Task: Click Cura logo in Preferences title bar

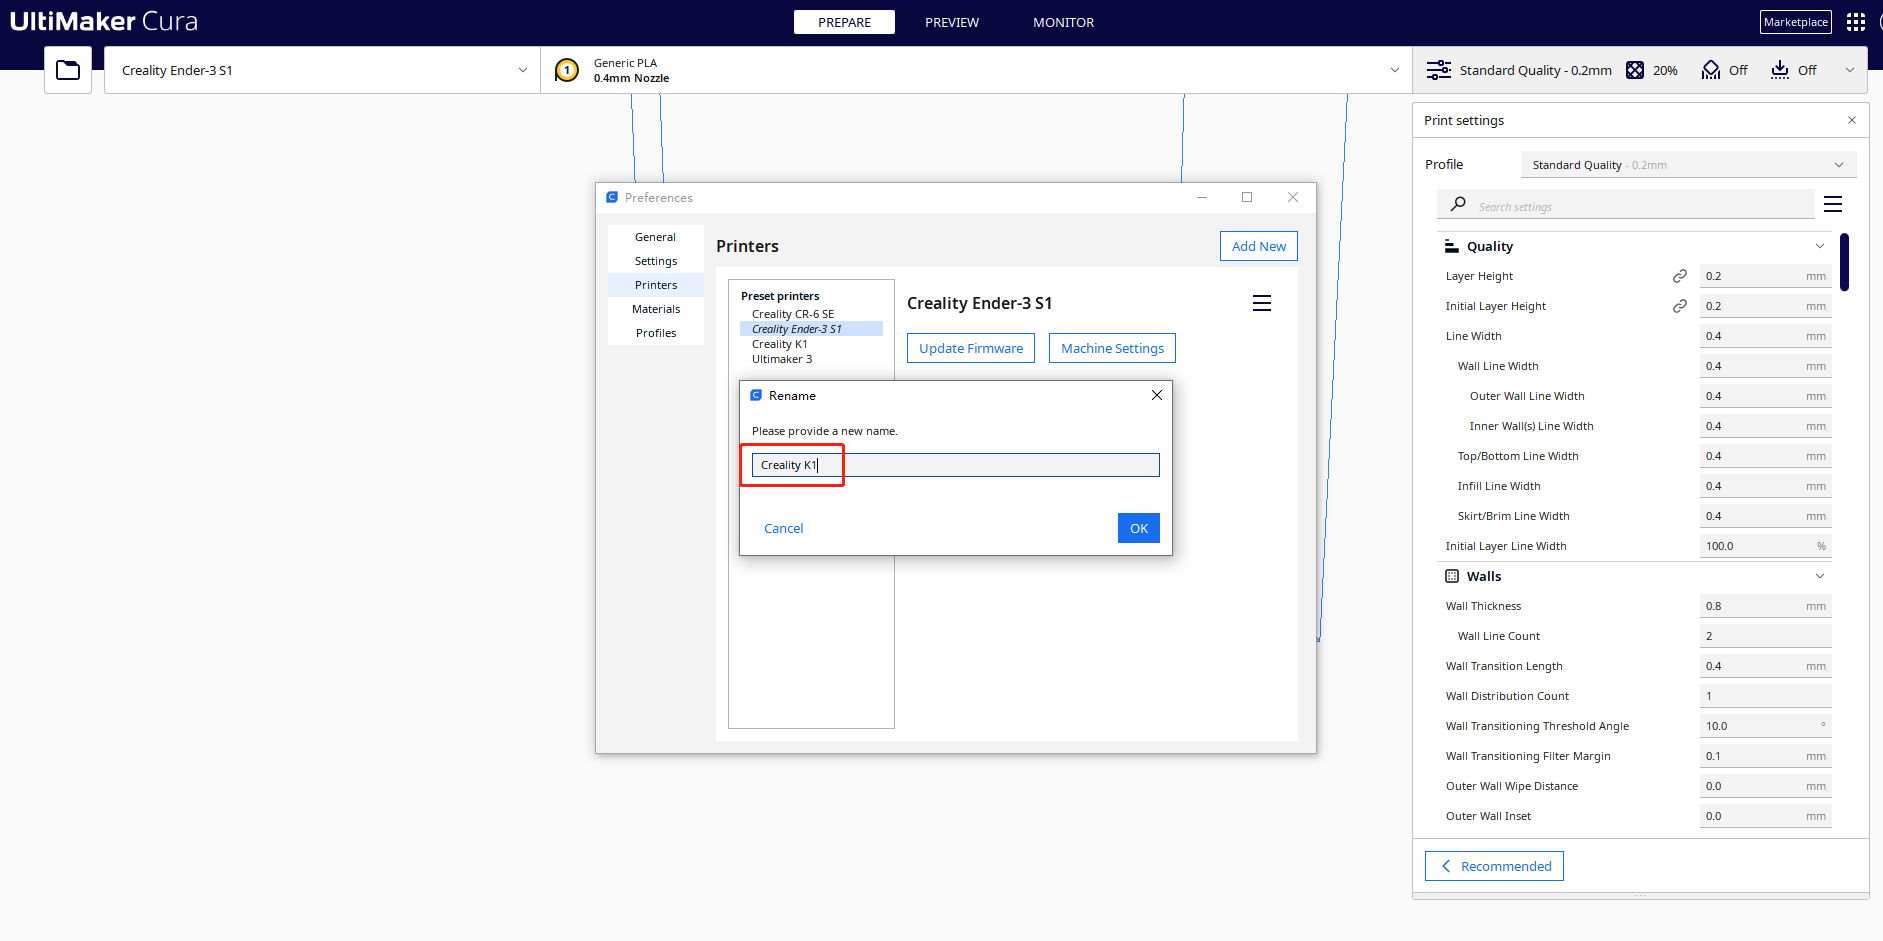Action: click(612, 197)
